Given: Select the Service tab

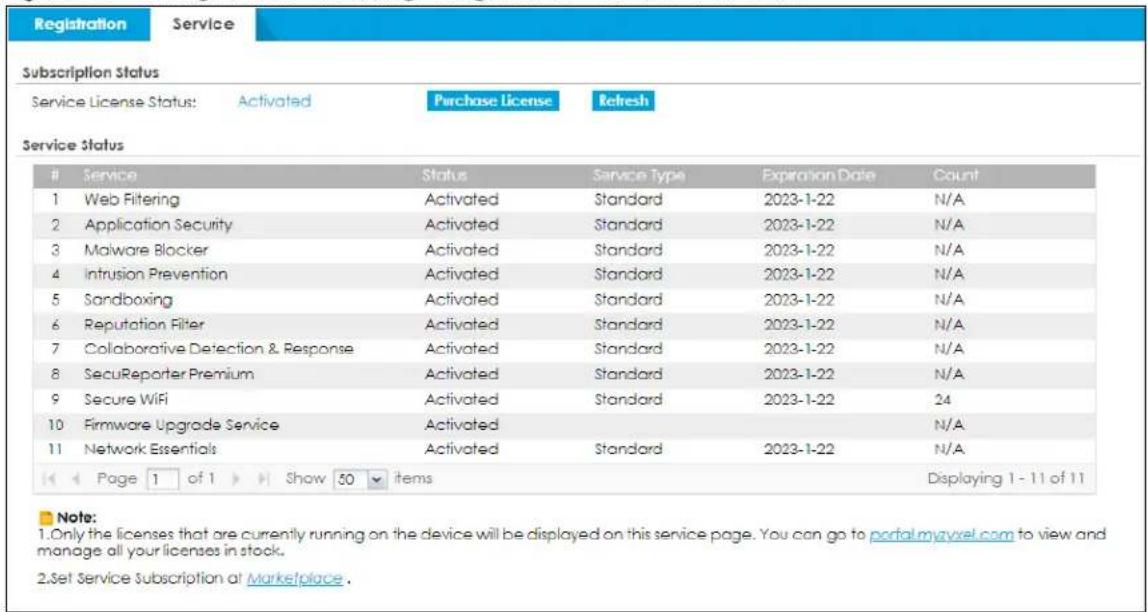Looking at the screenshot, I should coord(203,24).
